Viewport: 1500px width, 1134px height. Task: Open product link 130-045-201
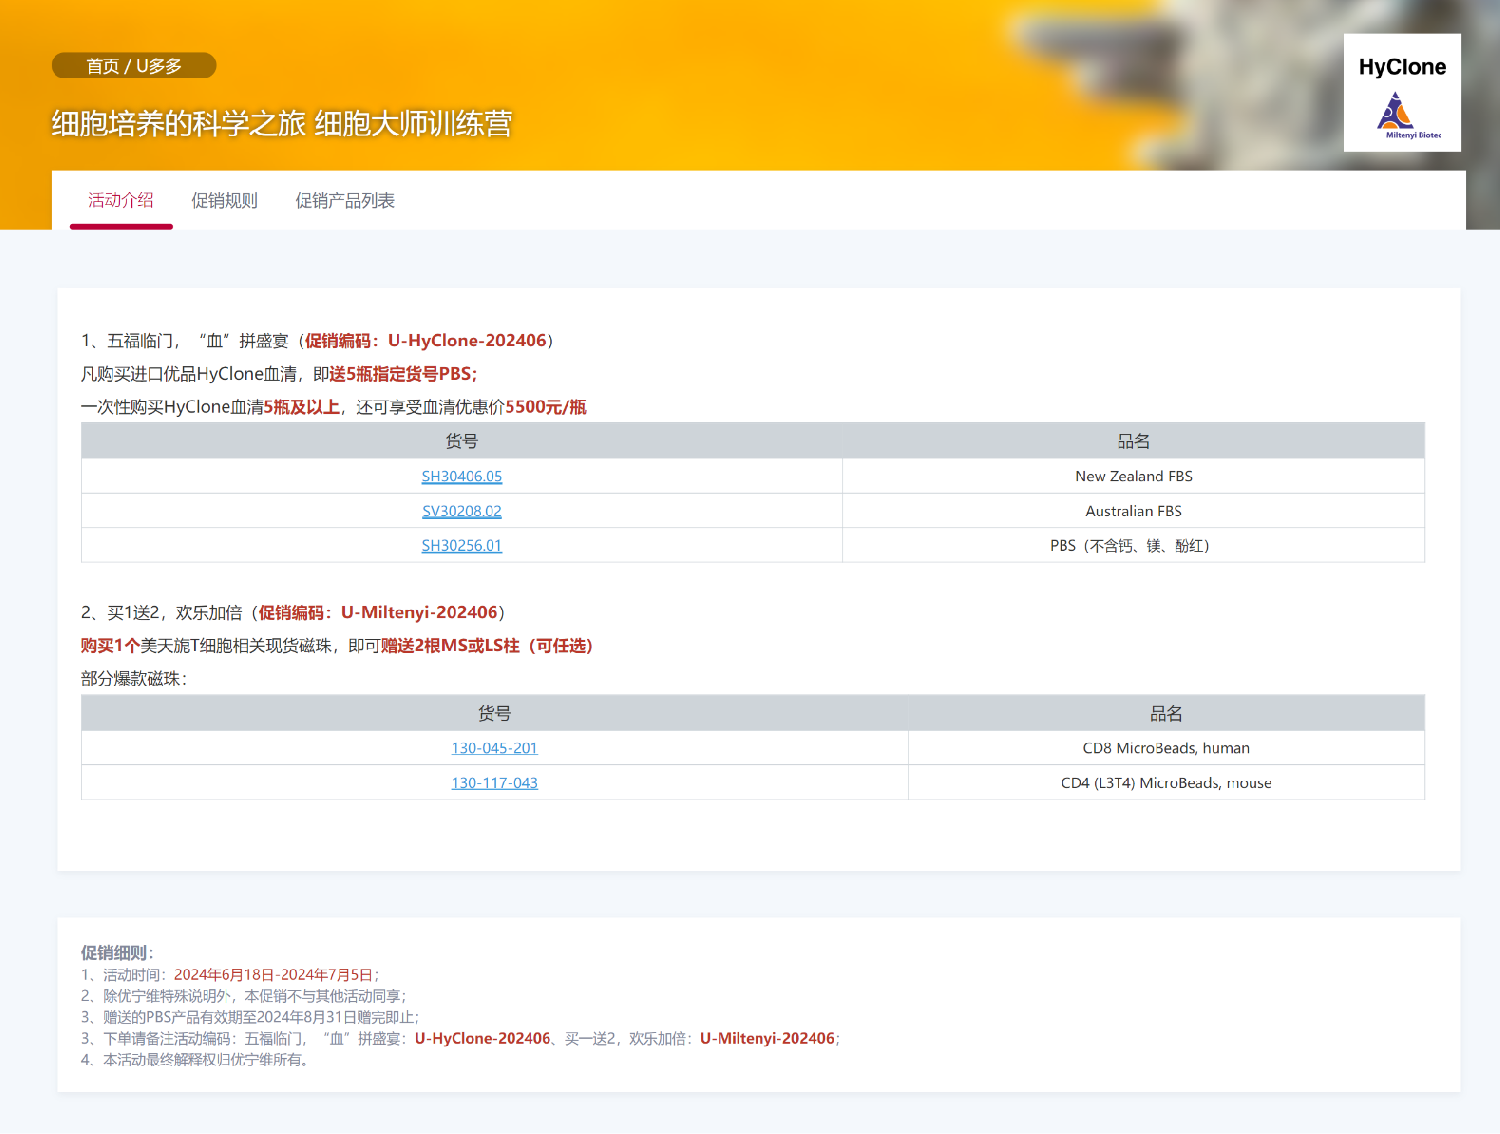494,748
